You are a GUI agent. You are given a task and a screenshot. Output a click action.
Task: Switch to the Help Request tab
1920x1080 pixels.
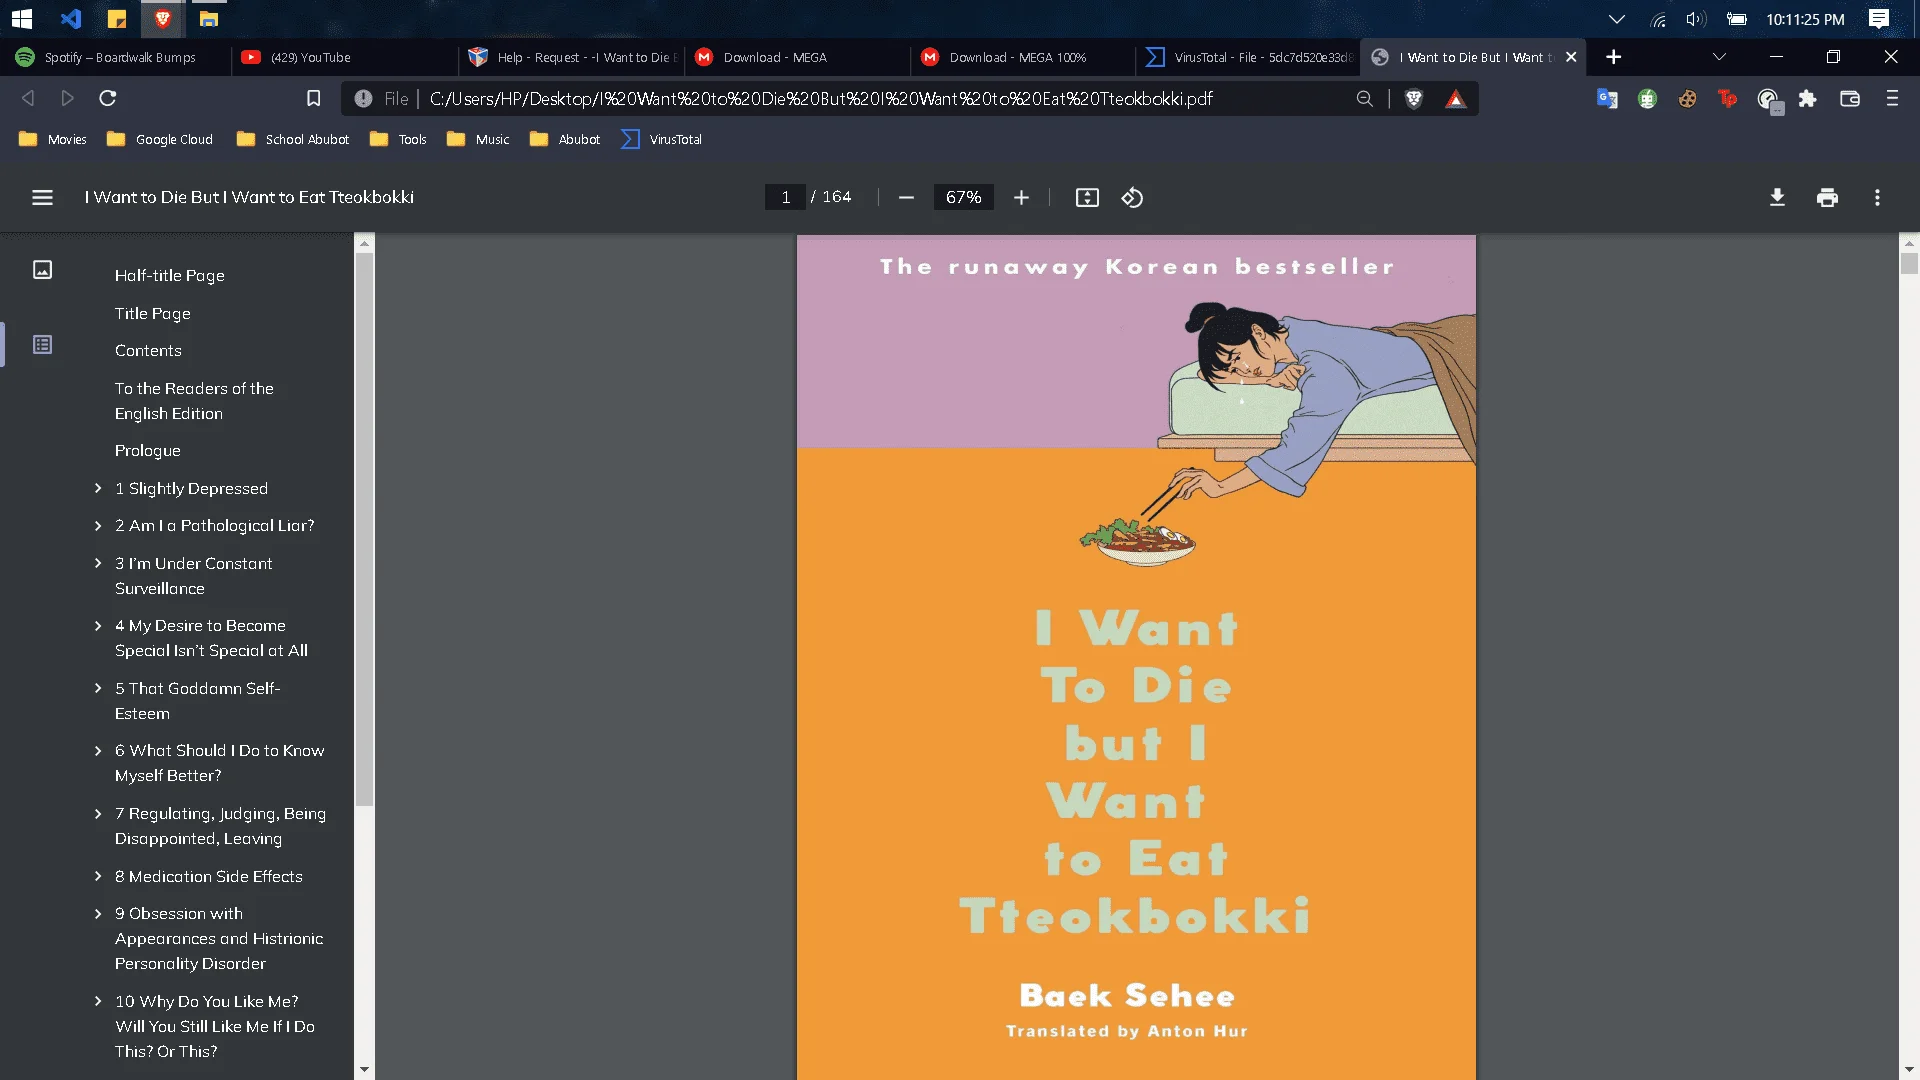tap(571, 57)
